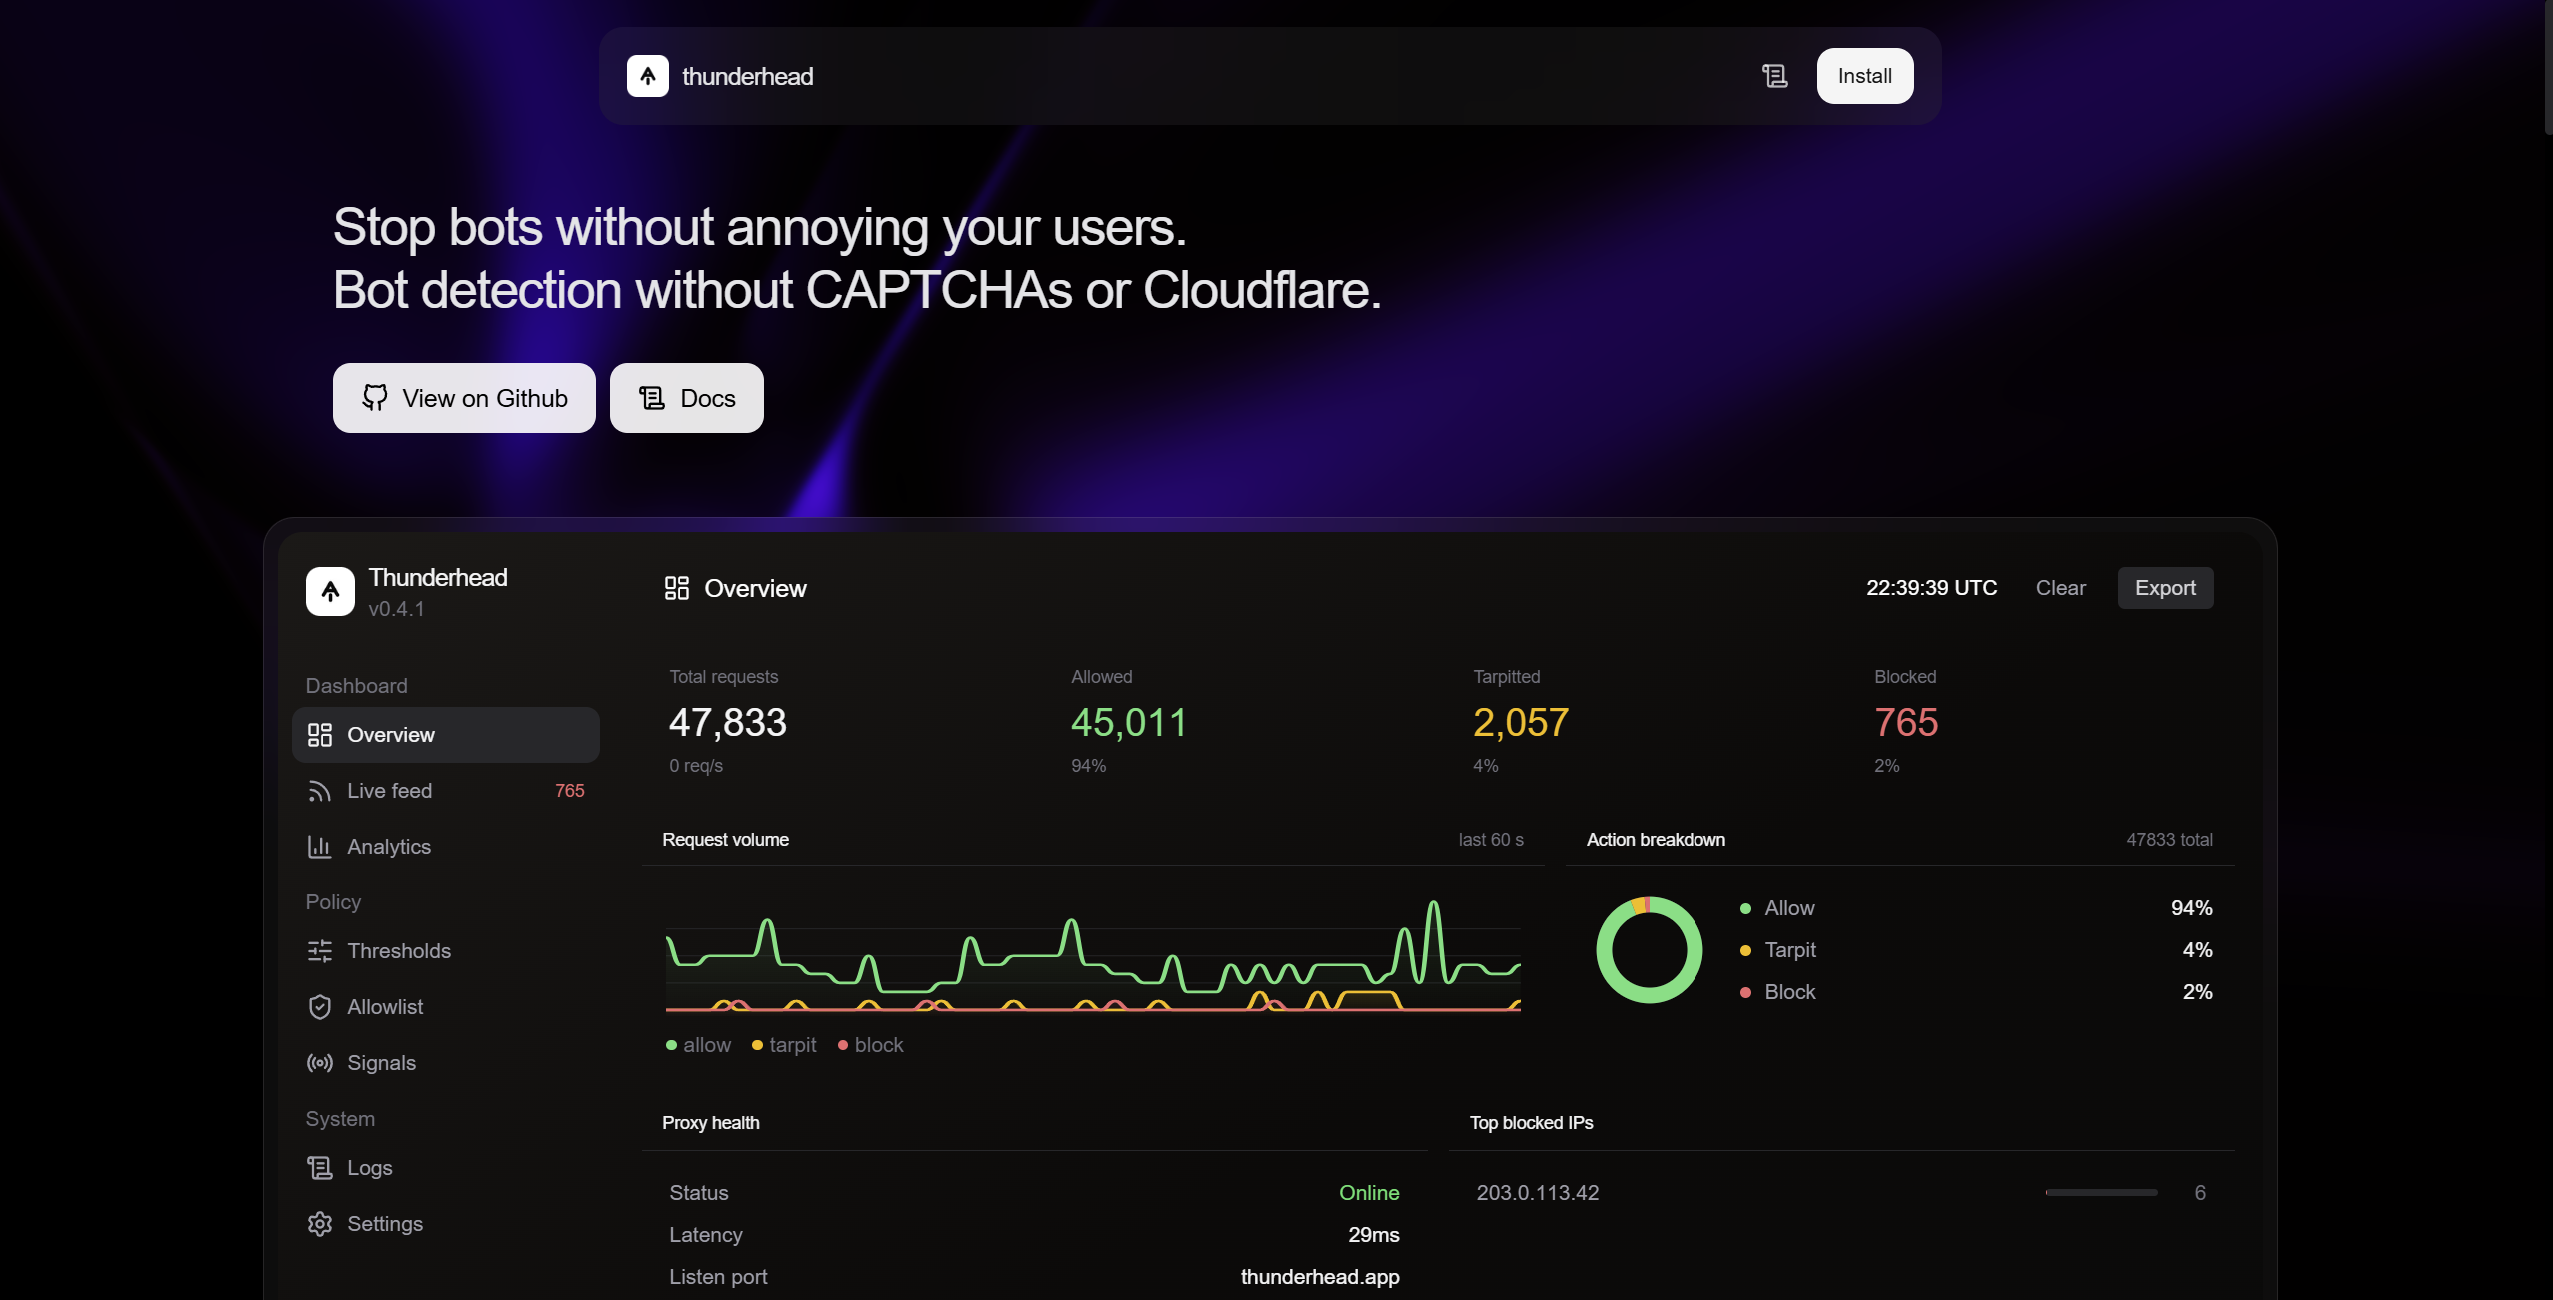Click the 29ms latency value
The width and height of the screenshot is (2553, 1300).
[1374, 1235]
